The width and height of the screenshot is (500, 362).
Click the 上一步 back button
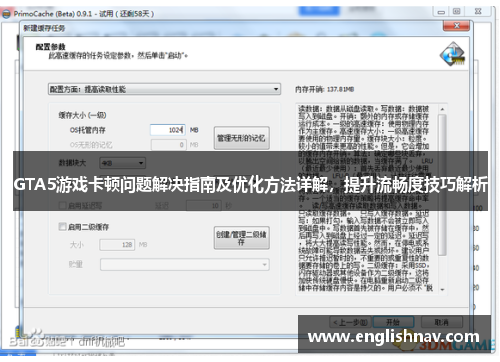pos(350,322)
